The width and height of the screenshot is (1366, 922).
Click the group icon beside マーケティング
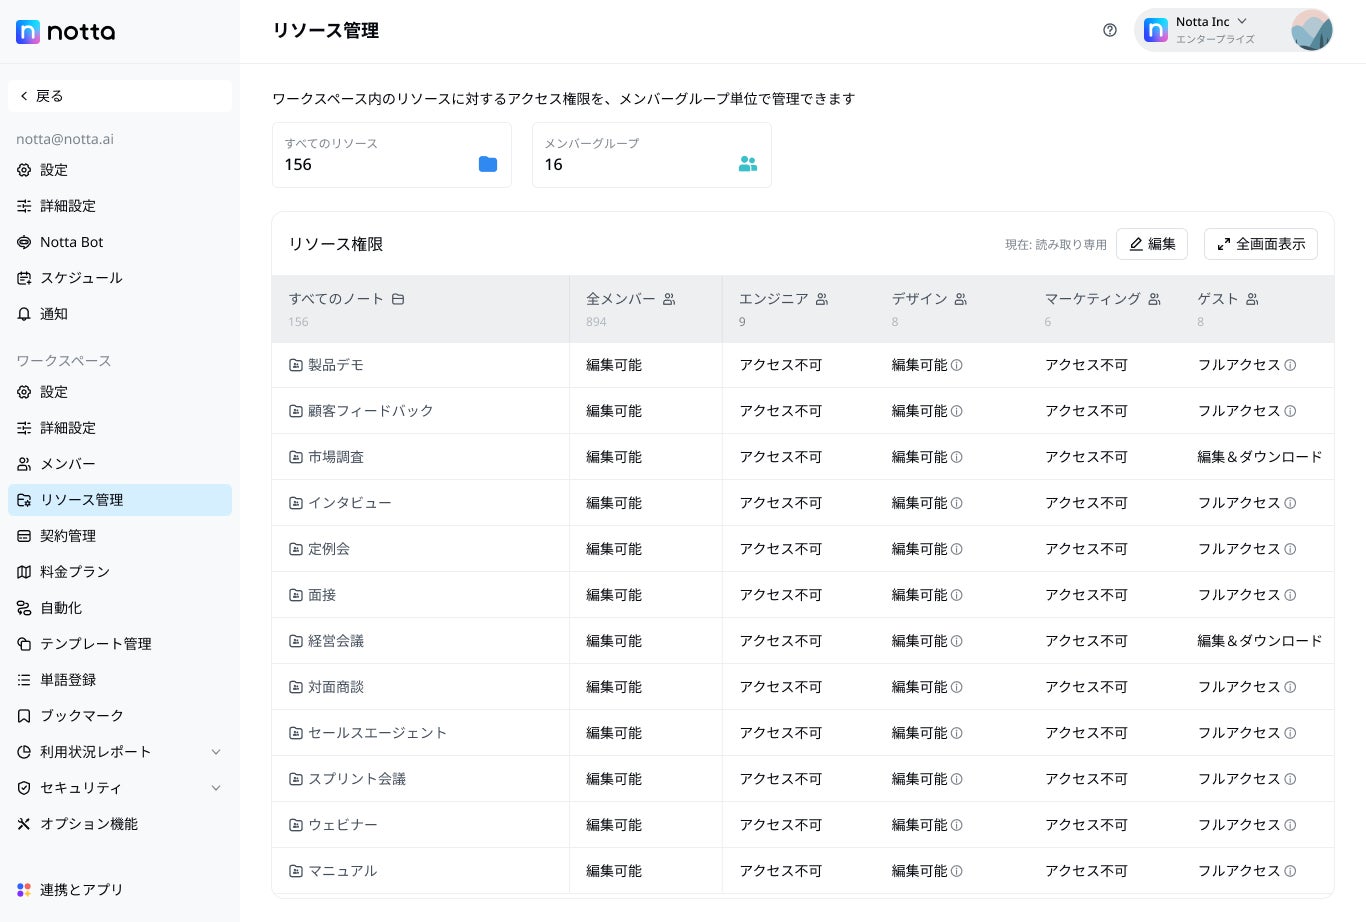(x=1154, y=299)
